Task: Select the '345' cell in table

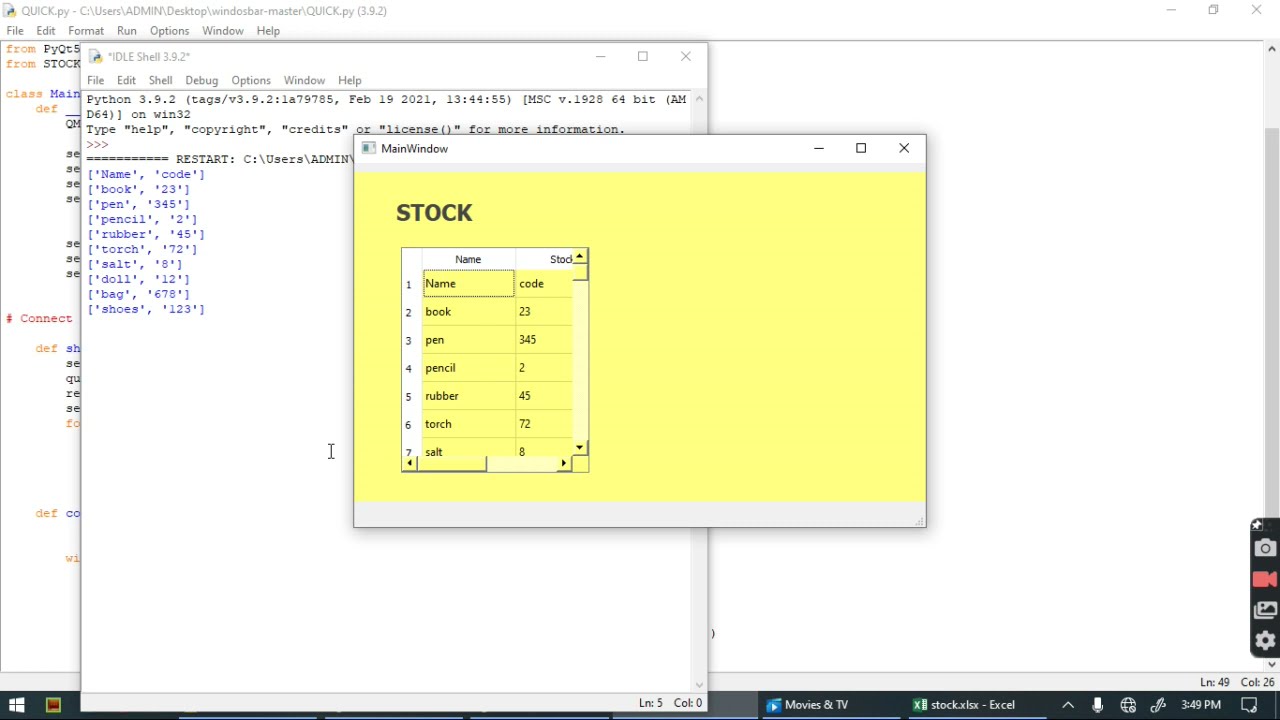Action: tap(544, 340)
